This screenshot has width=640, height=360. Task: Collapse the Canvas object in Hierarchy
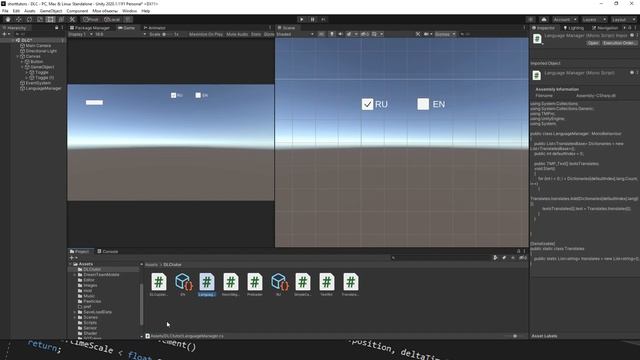pos(18,56)
